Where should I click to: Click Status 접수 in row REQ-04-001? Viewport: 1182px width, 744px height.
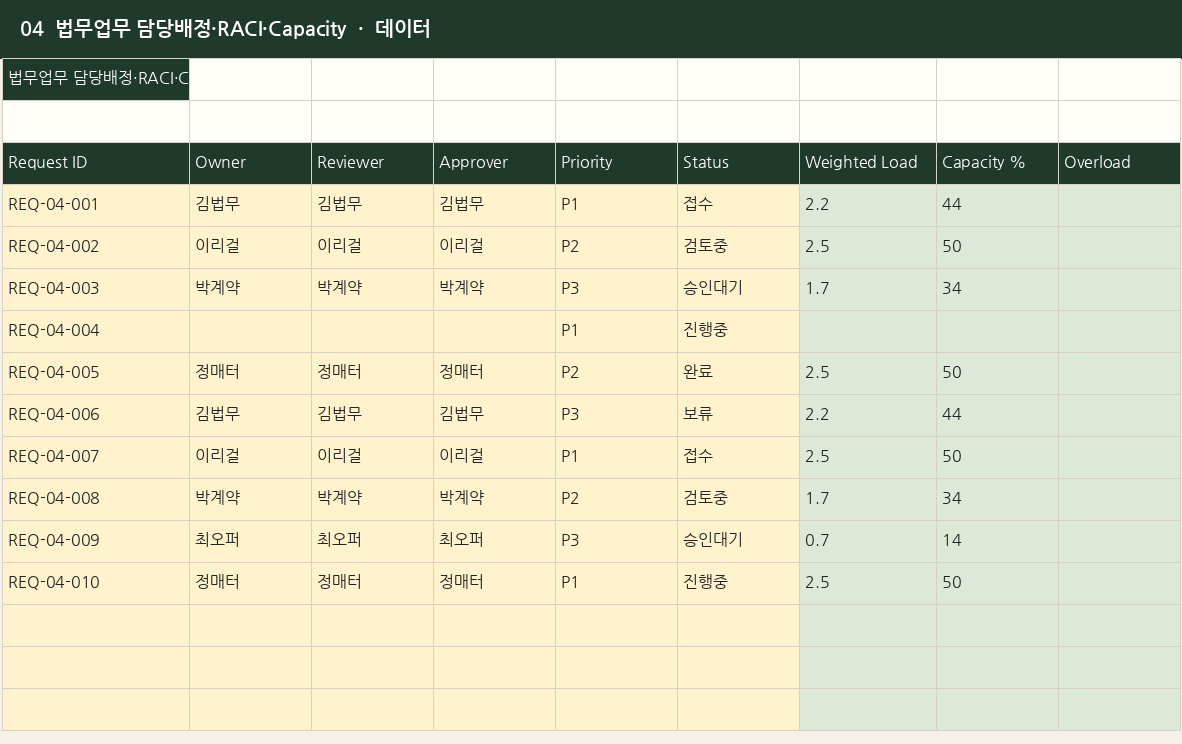click(x=739, y=205)
